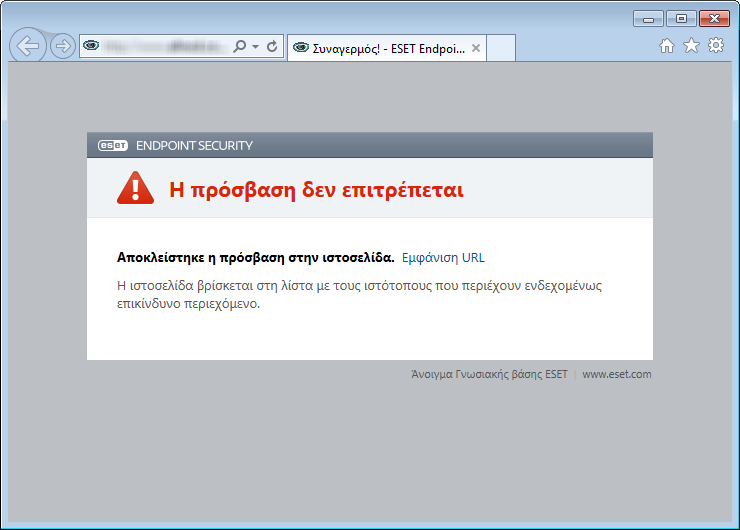
Task: Click the 'ENDPOINT SECURITY' banner title
Action: [x=194, y=145]
